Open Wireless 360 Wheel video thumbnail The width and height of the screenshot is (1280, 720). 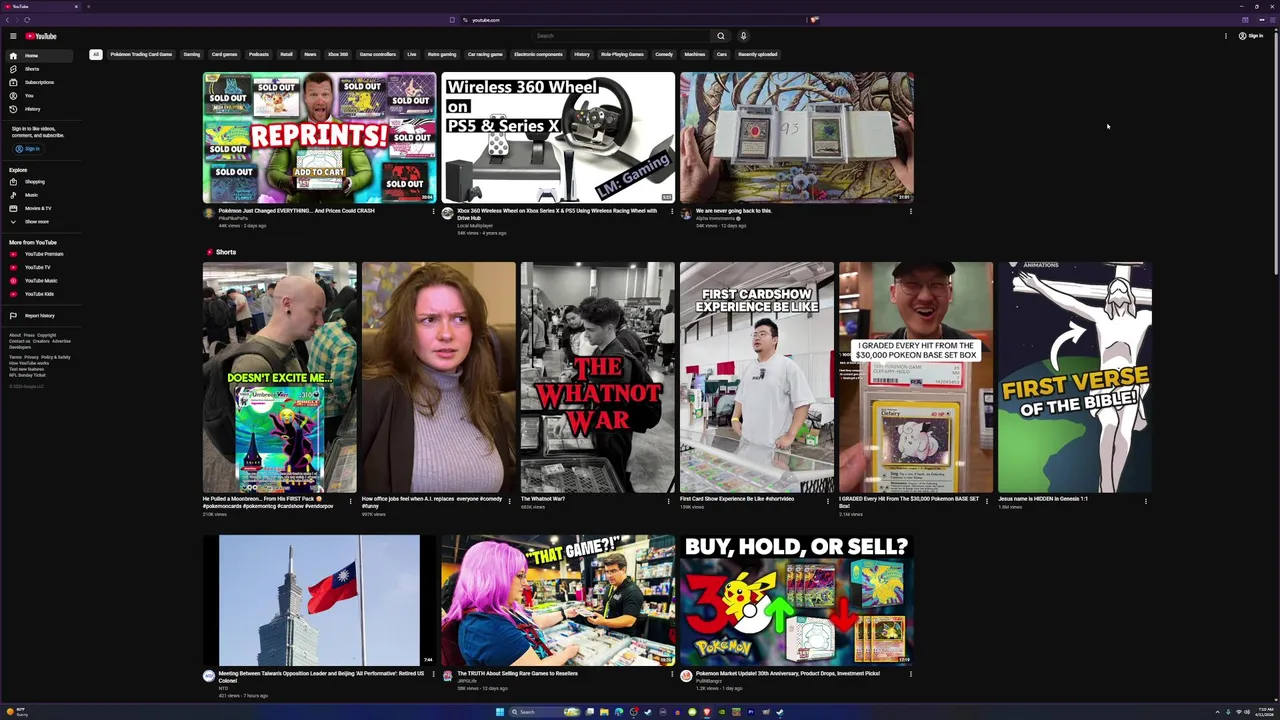point(558,137)
